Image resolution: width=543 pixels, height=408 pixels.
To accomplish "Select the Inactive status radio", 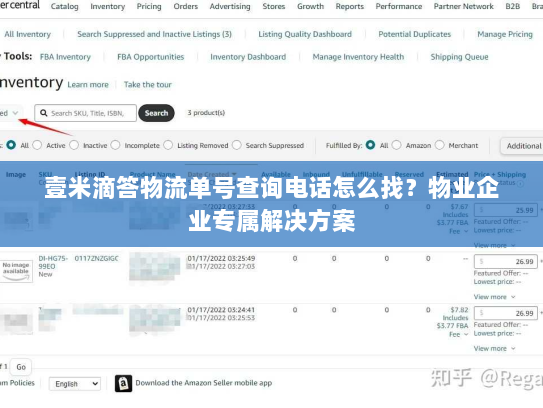I will coord(74,145).
